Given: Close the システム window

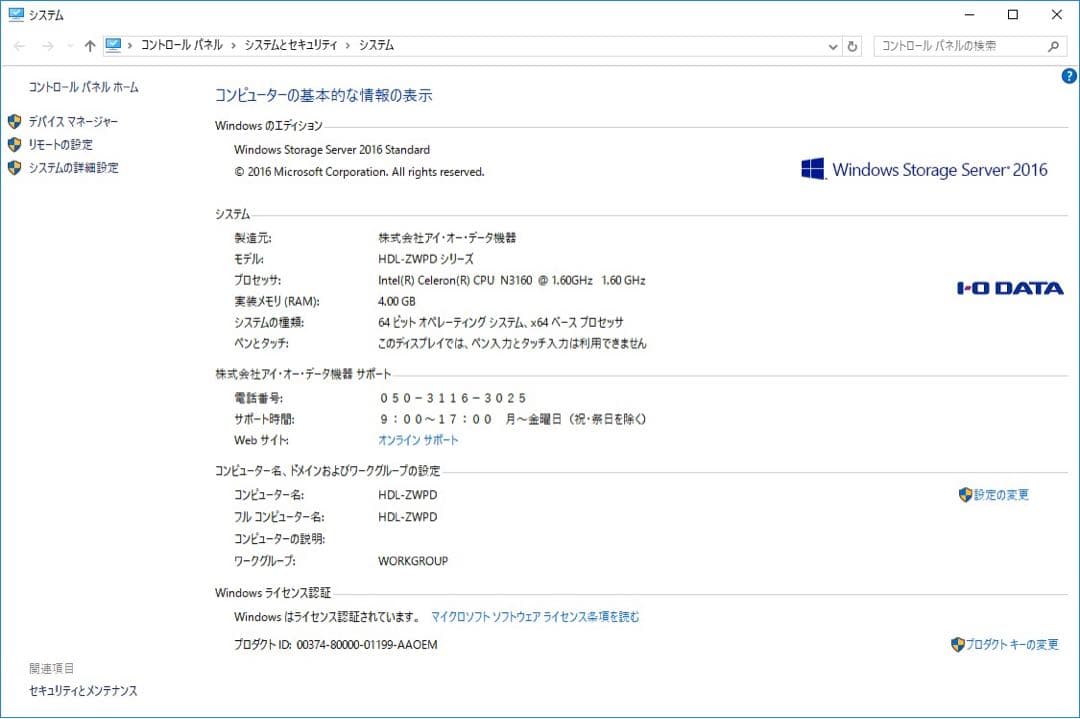Looking at the screenshot, I should point(1057,14).
